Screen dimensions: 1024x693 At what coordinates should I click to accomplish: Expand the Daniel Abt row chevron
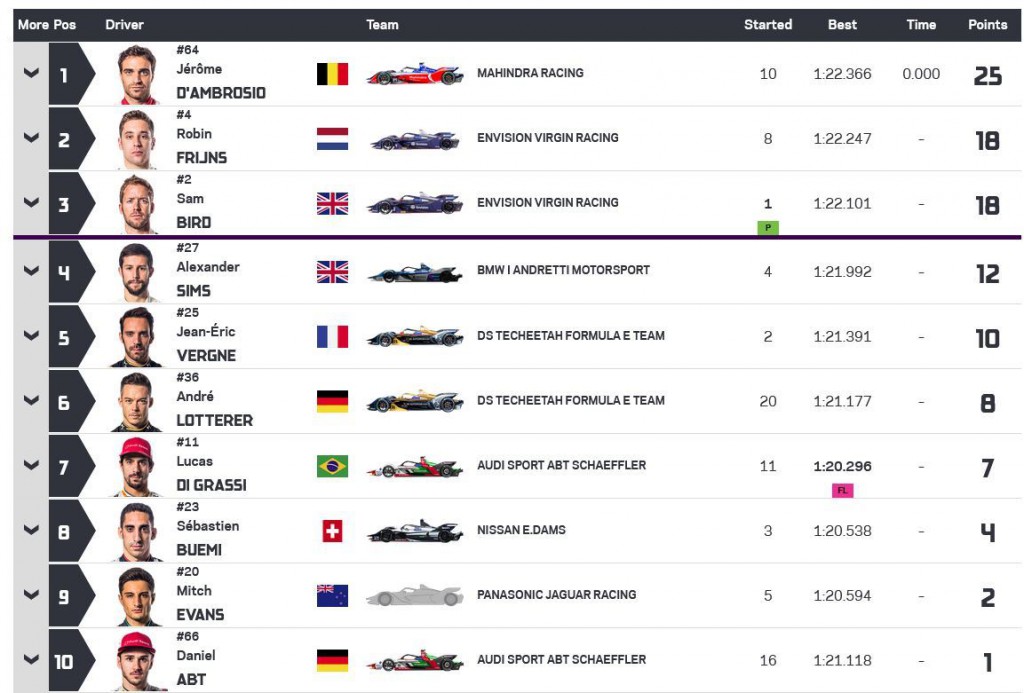pos(31,660)
